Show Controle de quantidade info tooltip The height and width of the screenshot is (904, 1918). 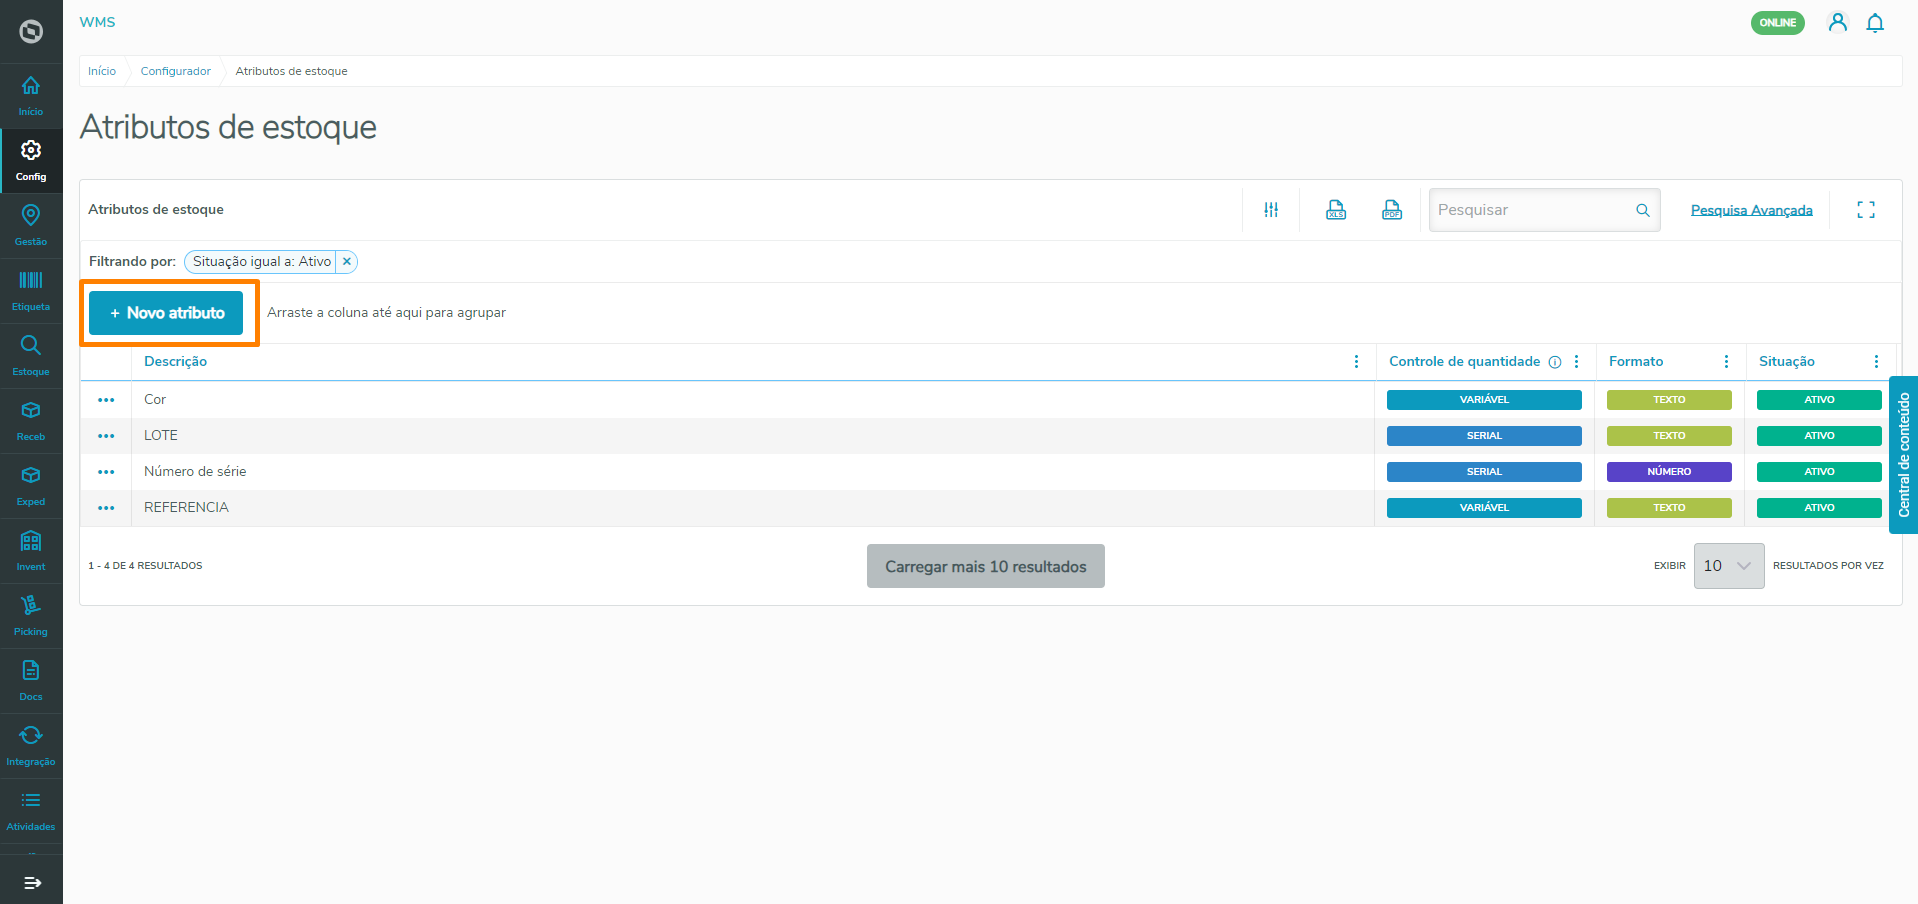[1555, 362]
